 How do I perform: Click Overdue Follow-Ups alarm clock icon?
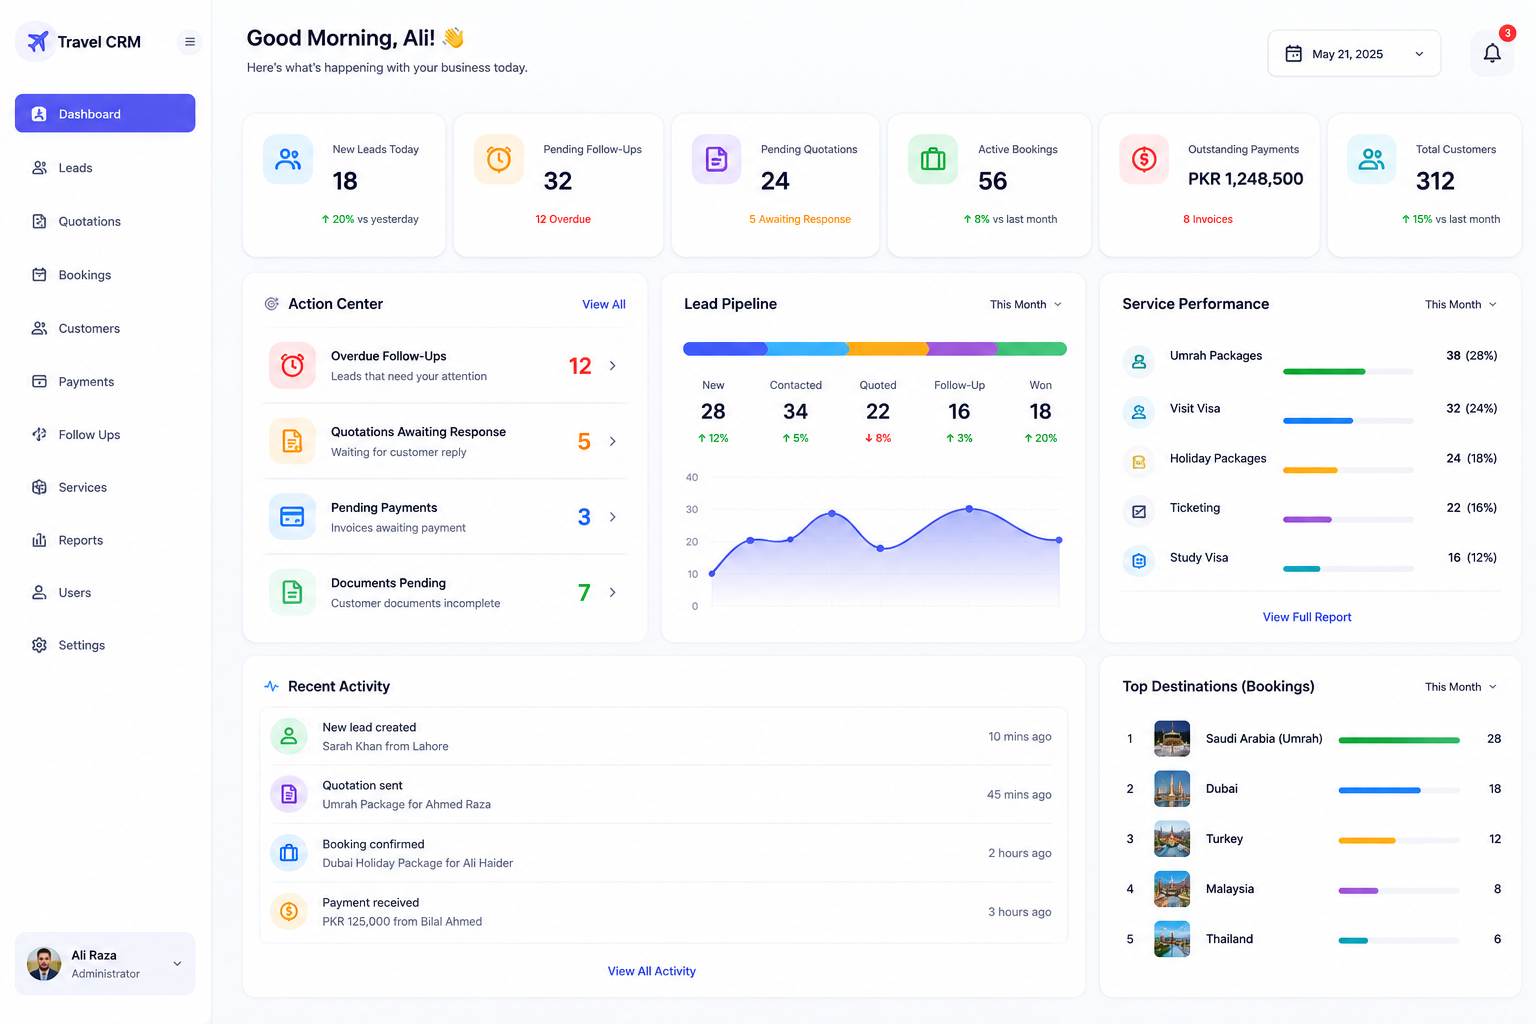(292, 365)
